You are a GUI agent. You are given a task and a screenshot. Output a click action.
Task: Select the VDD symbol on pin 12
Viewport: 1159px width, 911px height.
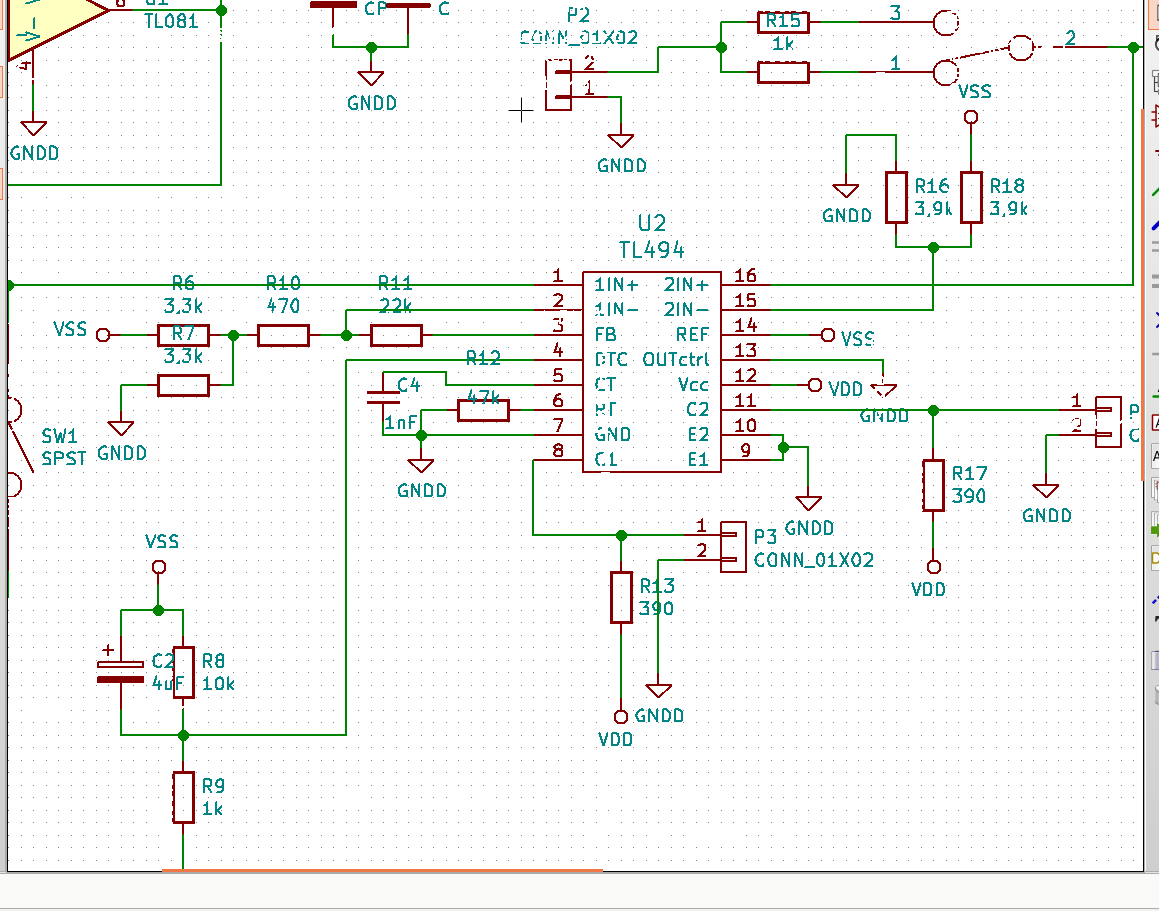pos(815,385)
